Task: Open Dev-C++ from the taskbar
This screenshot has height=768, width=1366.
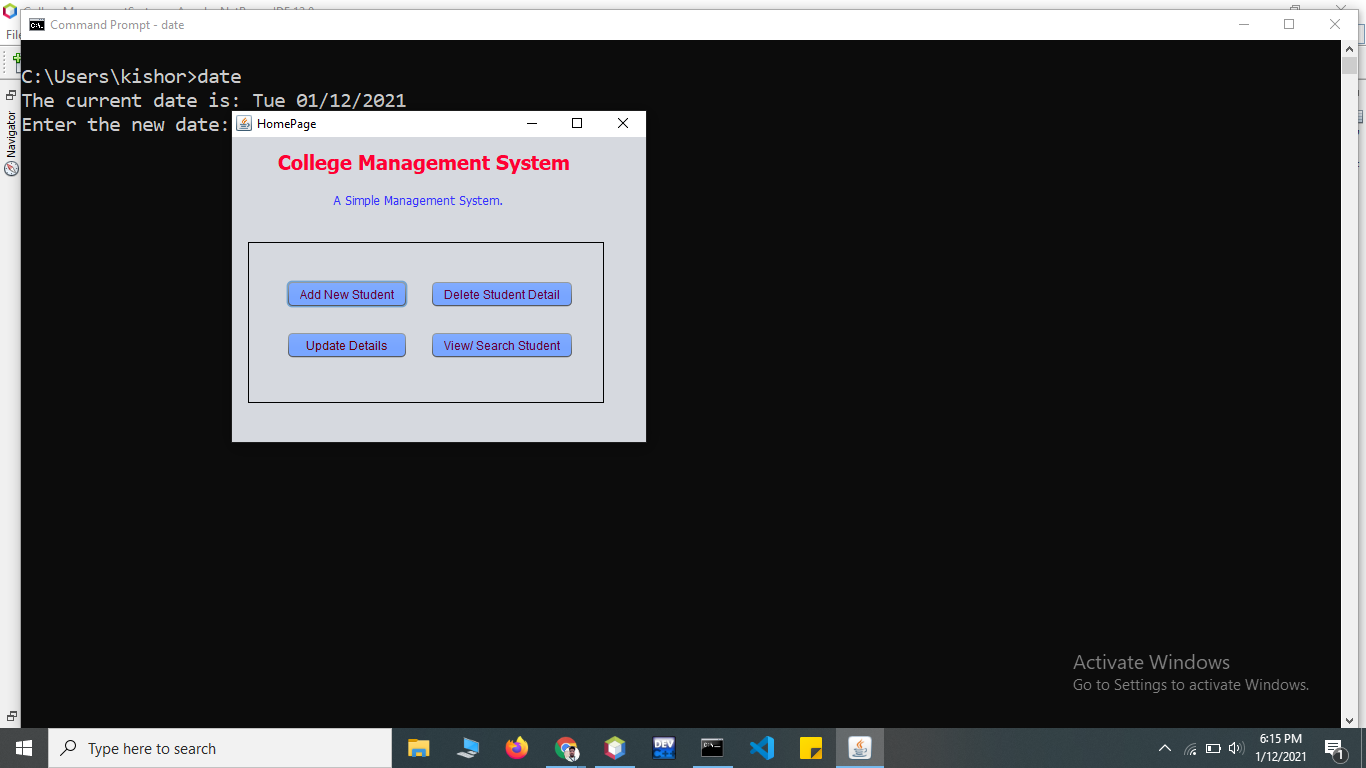Action: 664,748
